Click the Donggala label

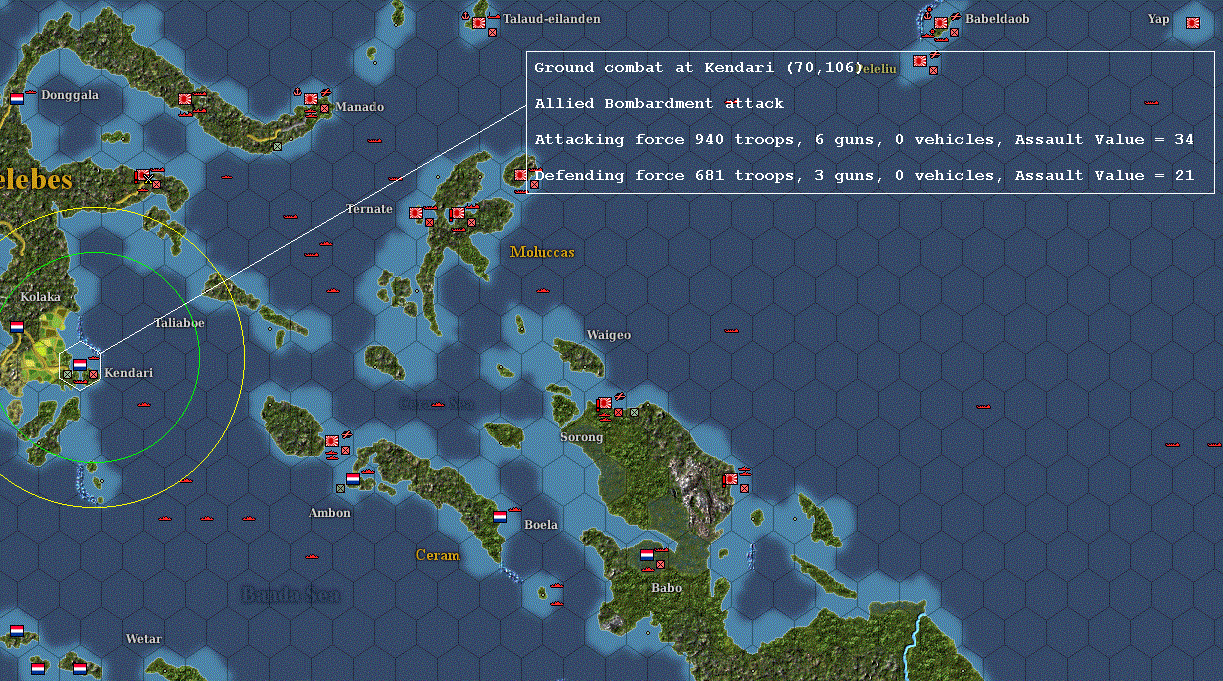coord(70,95)
